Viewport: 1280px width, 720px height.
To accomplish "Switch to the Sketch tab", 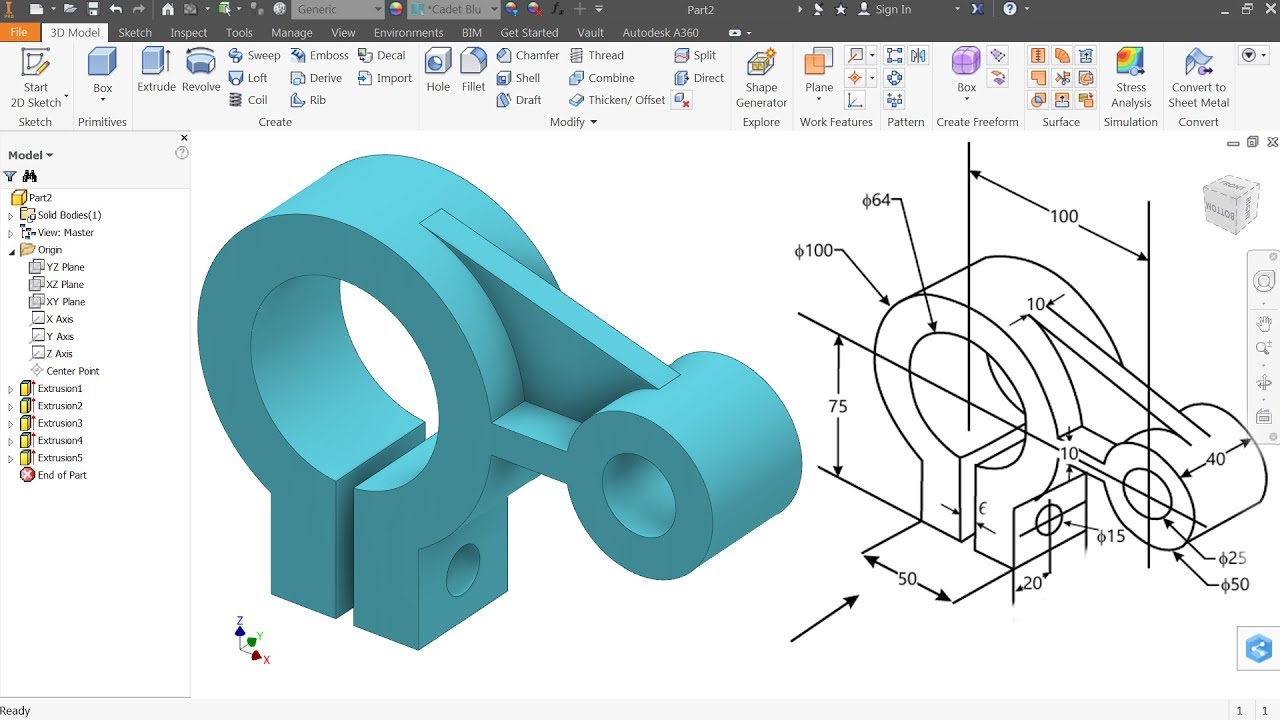I will [x=135, y=32].
